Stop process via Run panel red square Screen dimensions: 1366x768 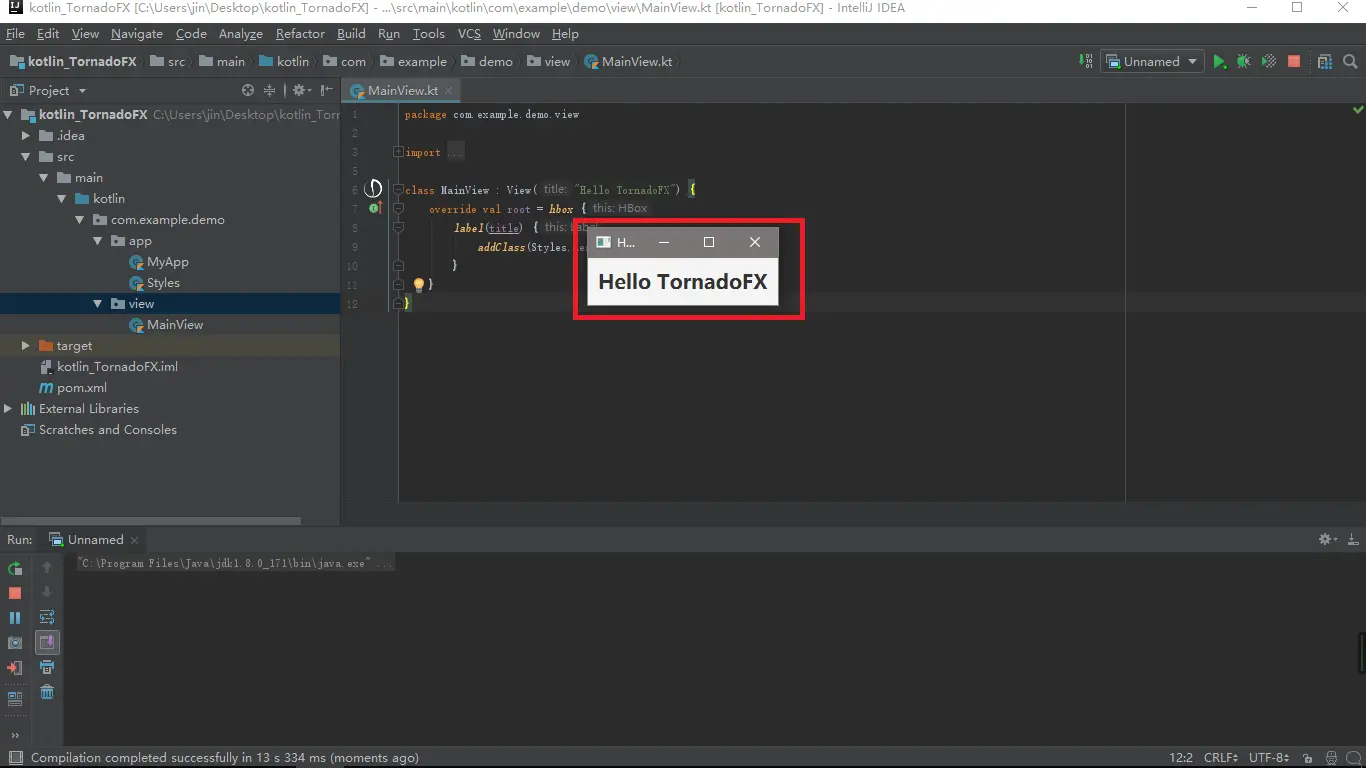(x=15, y=593)
